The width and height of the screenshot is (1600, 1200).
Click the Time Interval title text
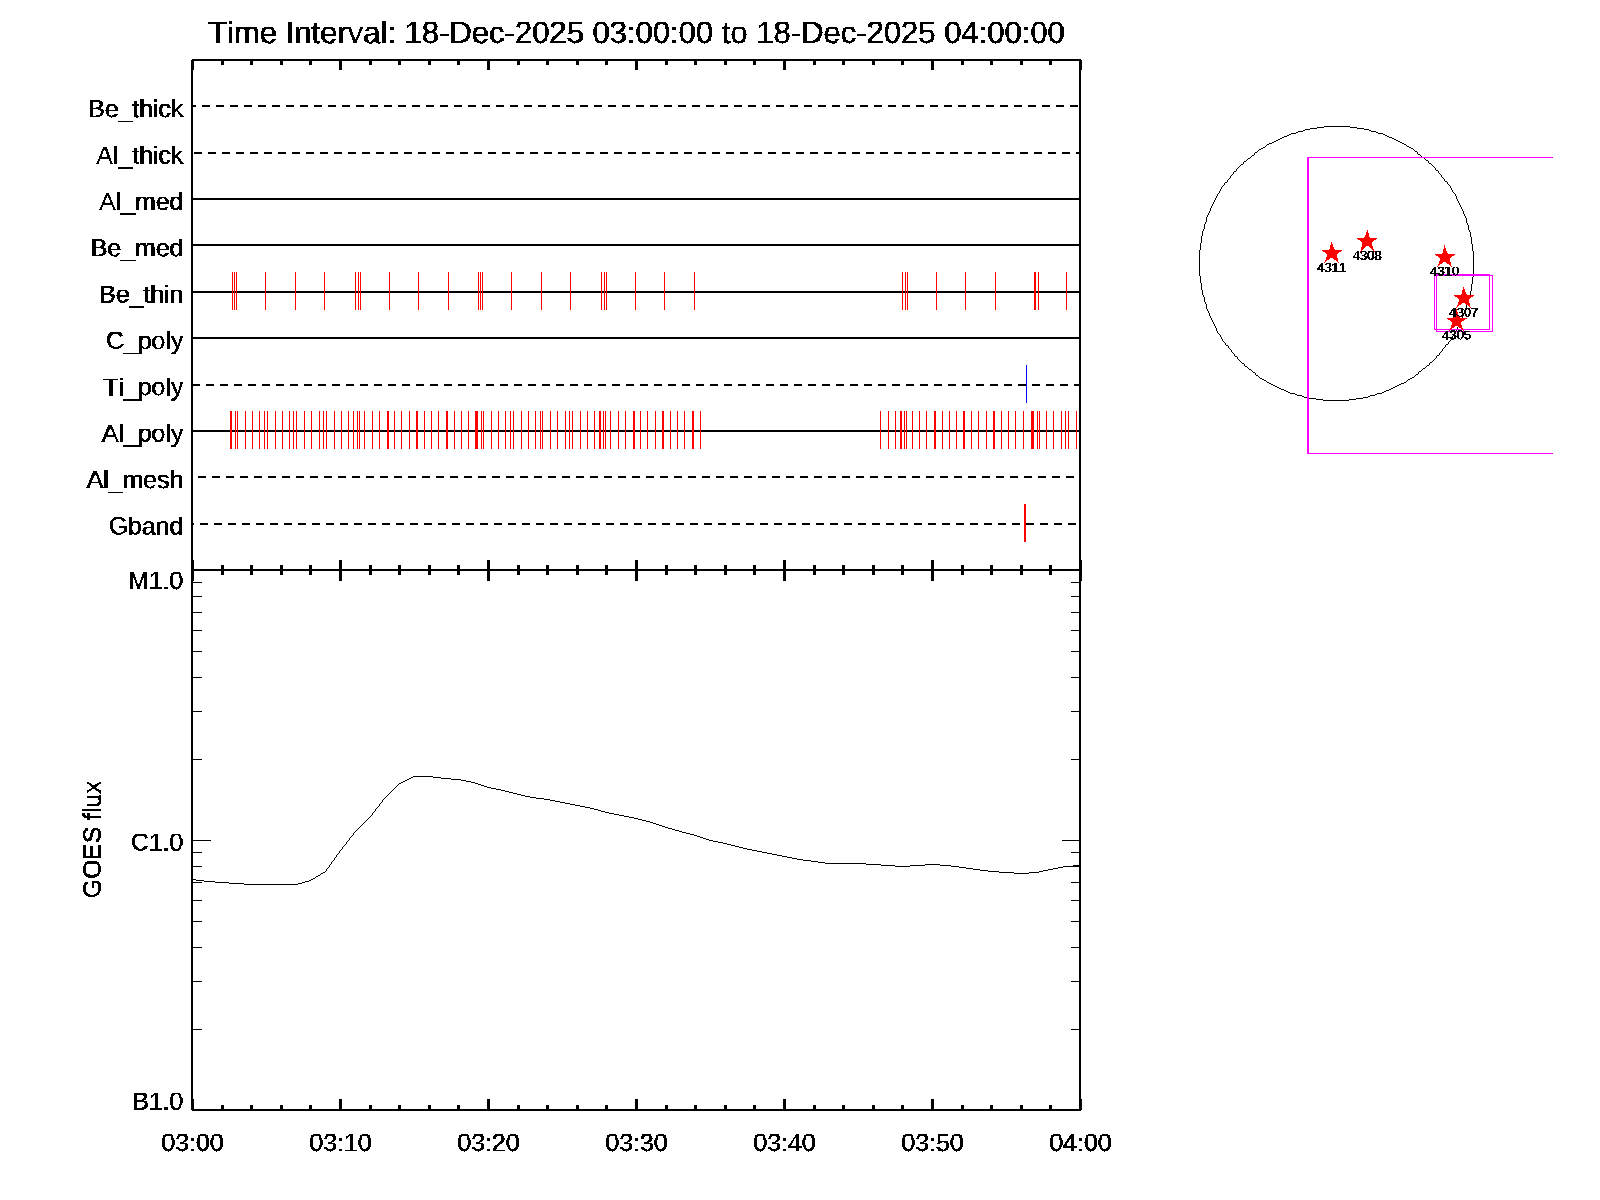636,33
